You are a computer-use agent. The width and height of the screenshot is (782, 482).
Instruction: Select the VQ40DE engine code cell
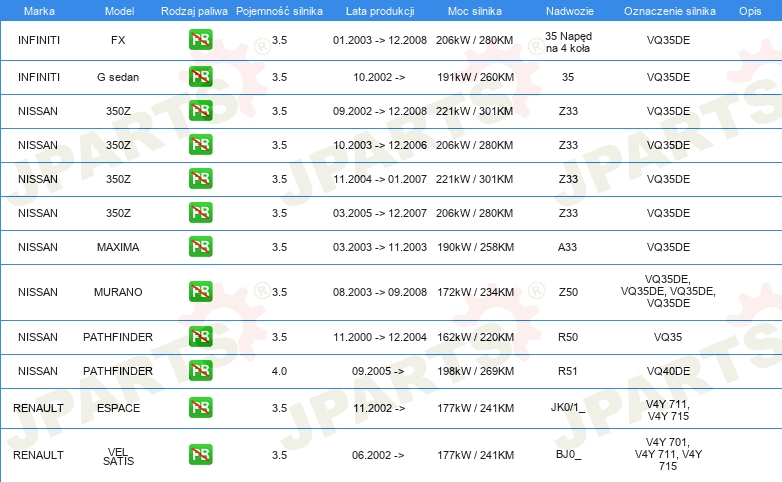pyautogui.click(x=668, y=371)
